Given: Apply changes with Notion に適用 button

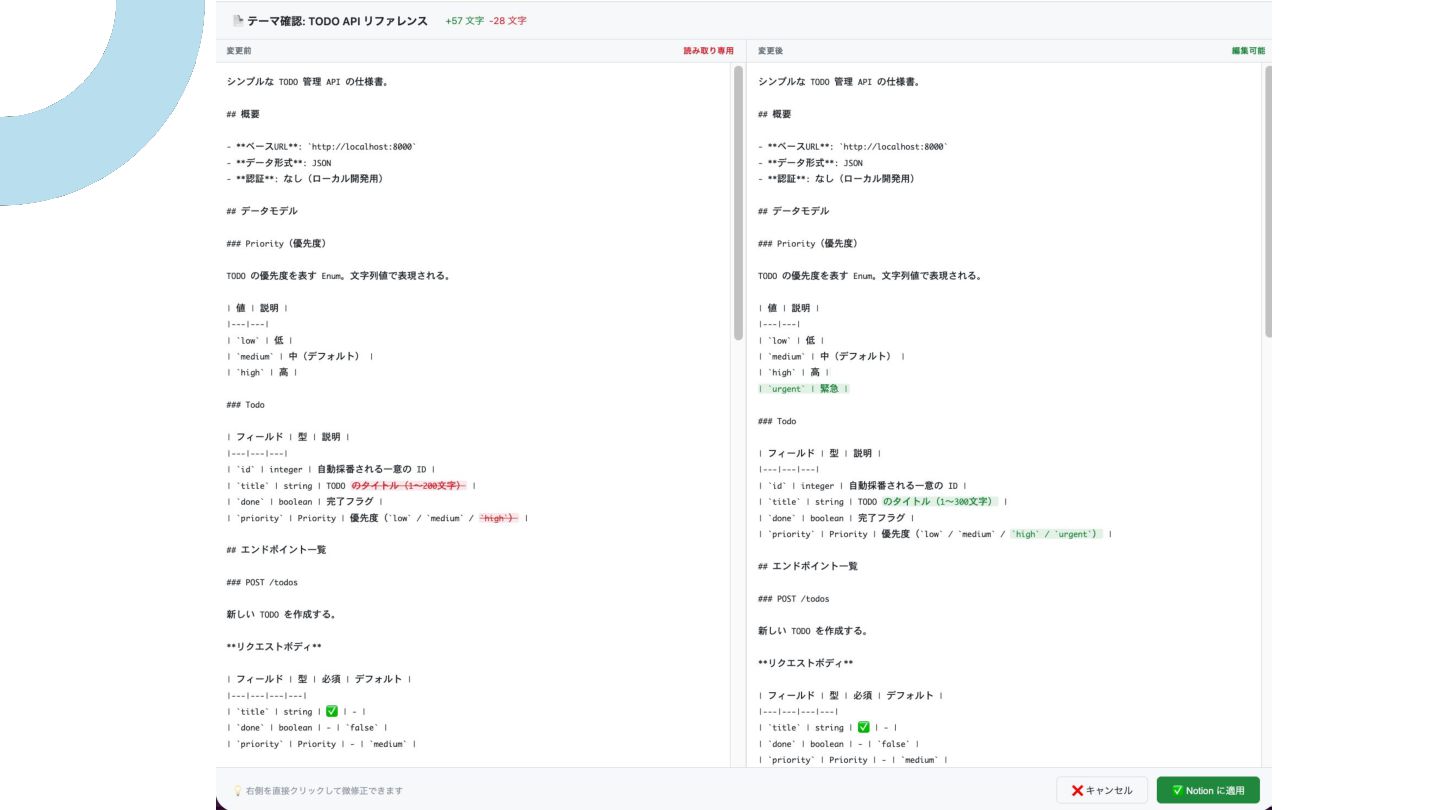Looking at the screenshot, I should point(1208,790).
